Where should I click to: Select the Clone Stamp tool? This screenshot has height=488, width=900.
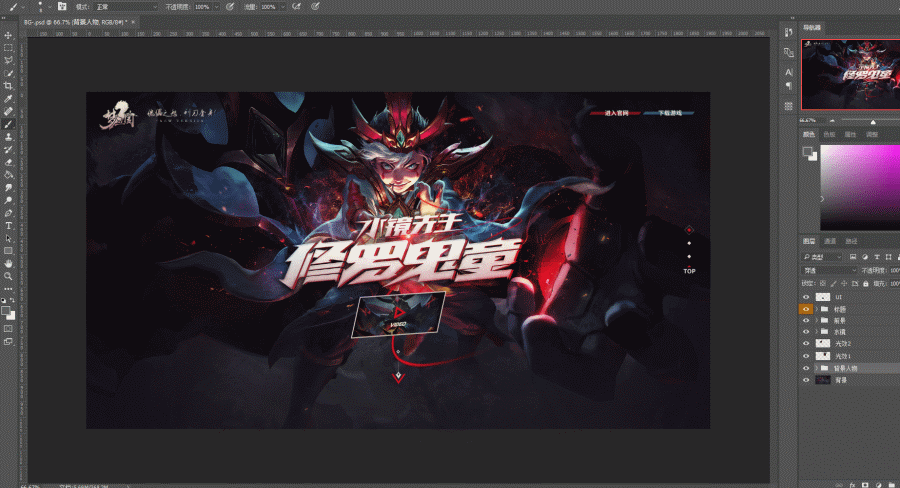(8, 137)
